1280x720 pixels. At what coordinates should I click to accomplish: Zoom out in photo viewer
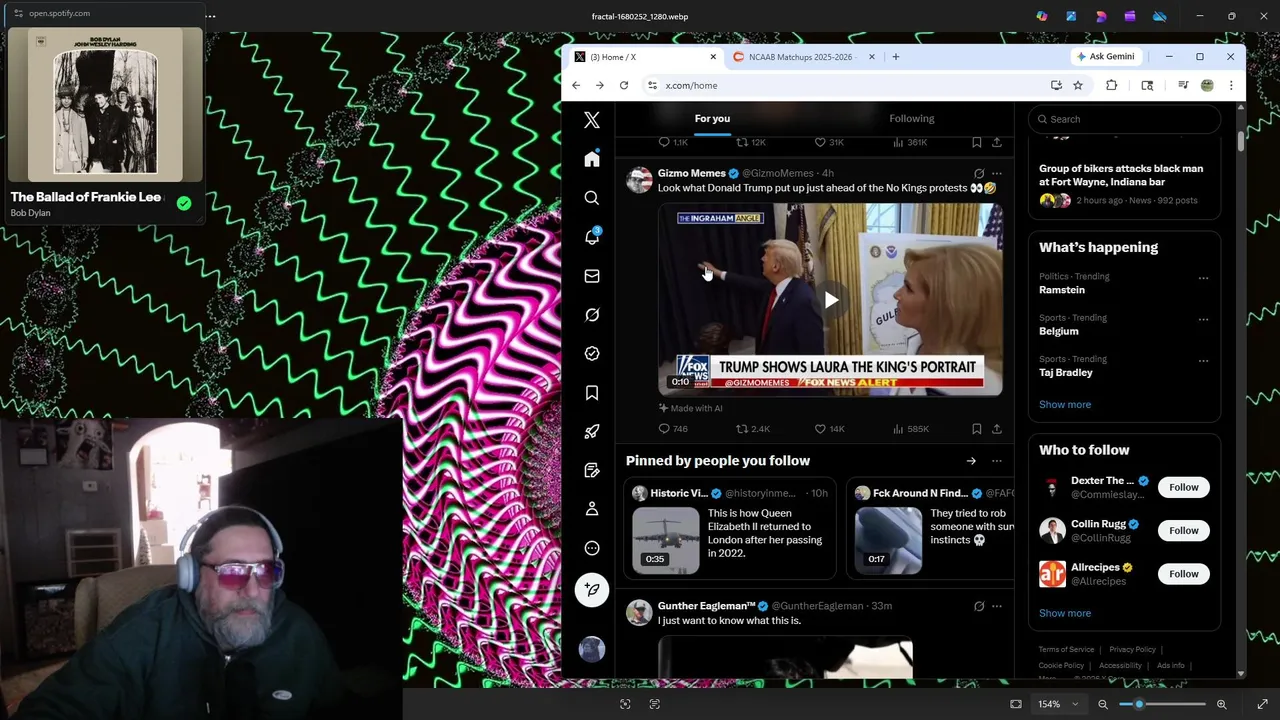1103,704
